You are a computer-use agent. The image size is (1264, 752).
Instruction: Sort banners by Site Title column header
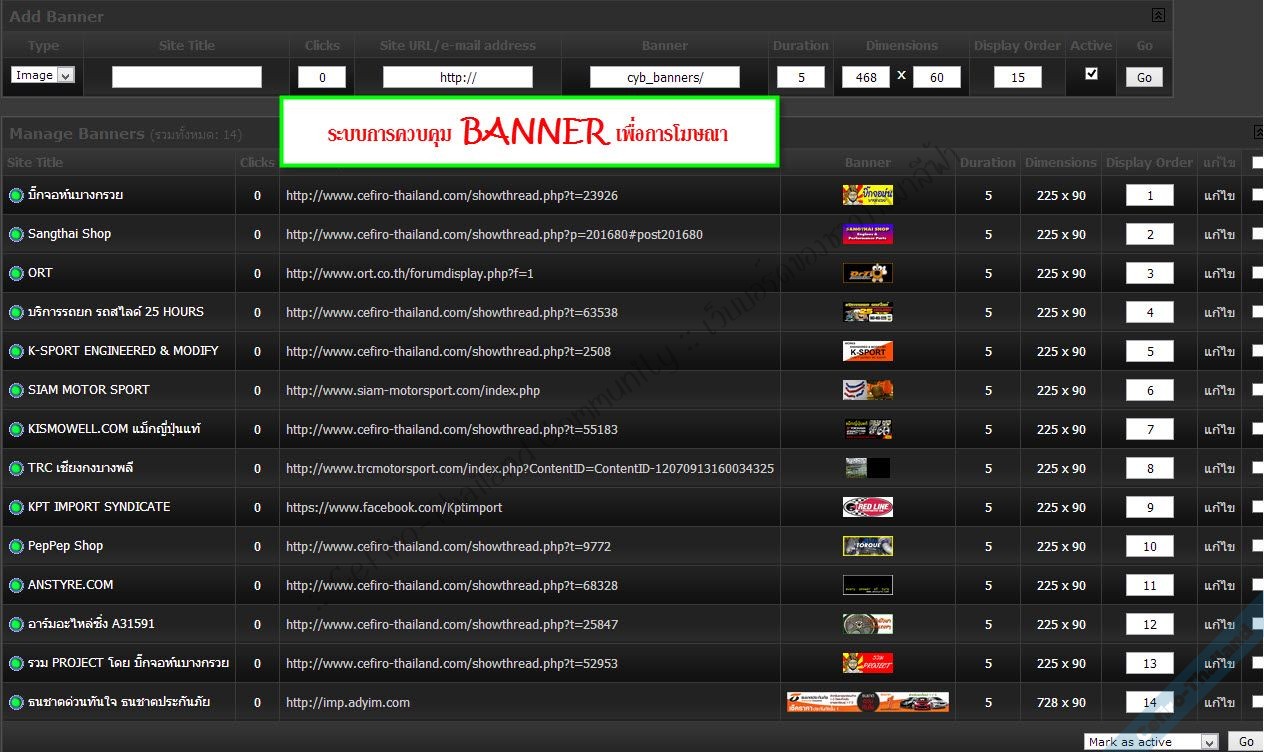[x=35, y=162]
